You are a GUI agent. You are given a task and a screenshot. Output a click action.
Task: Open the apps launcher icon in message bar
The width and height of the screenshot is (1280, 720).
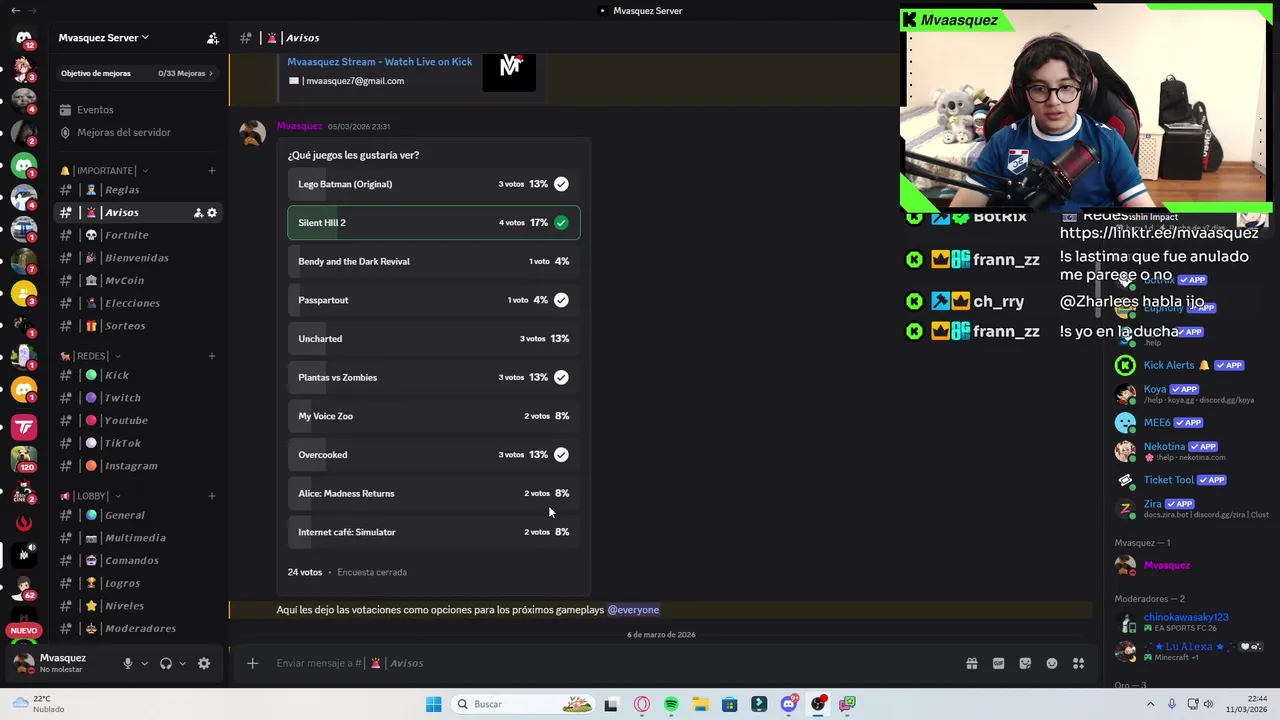tap(1079, 663)
